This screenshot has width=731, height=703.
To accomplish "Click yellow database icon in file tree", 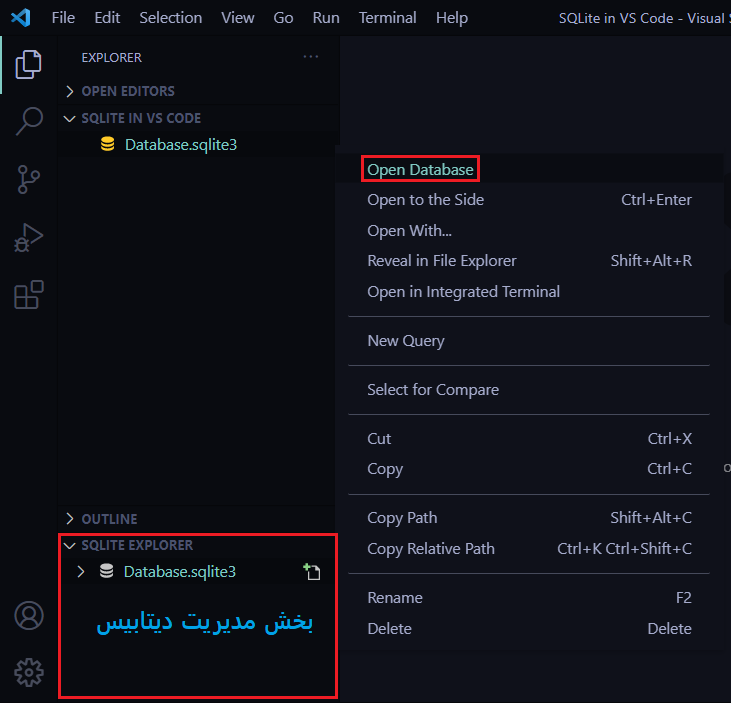I will point(108,144).
